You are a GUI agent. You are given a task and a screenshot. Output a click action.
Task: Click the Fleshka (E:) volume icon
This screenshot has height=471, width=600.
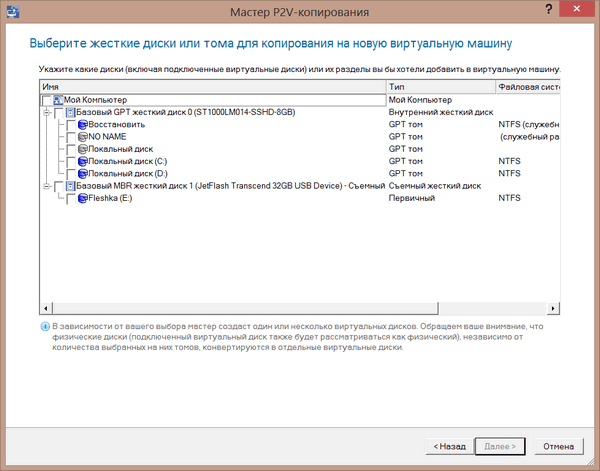click(83, 198)
